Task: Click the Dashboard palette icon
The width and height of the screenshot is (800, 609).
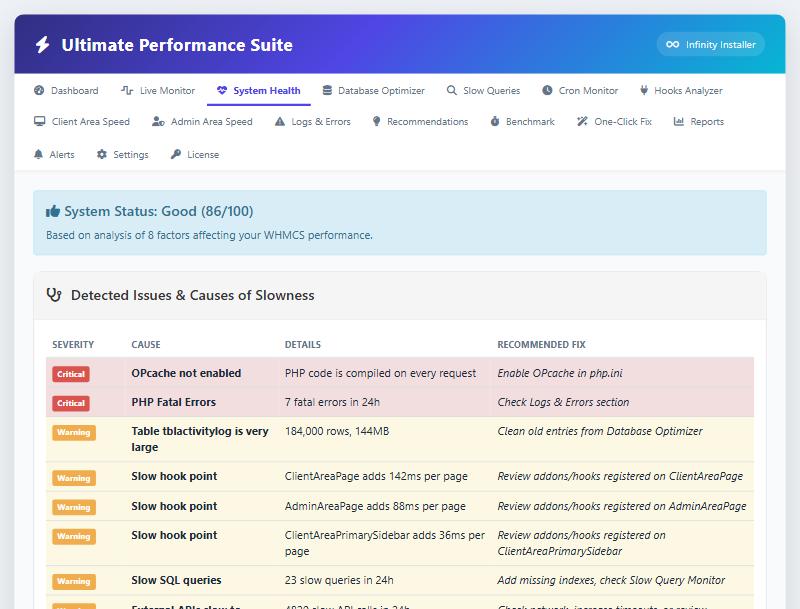Action: [x=39, y=90]
